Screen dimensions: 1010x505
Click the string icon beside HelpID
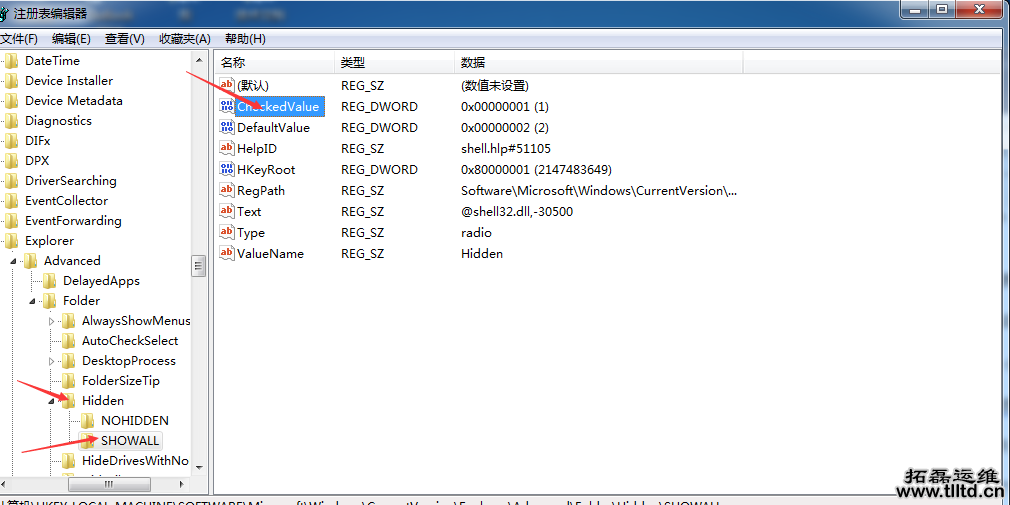(227, 149)
